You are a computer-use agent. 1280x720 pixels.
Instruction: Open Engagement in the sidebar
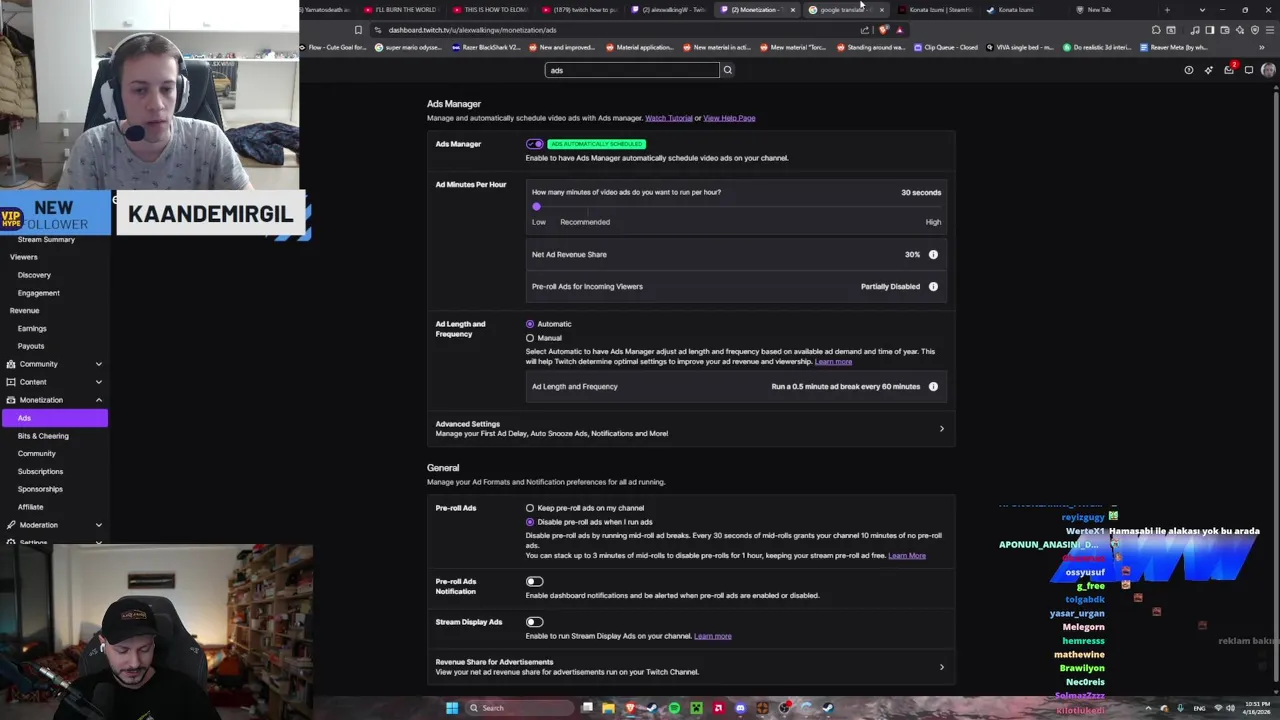(38, 293)
